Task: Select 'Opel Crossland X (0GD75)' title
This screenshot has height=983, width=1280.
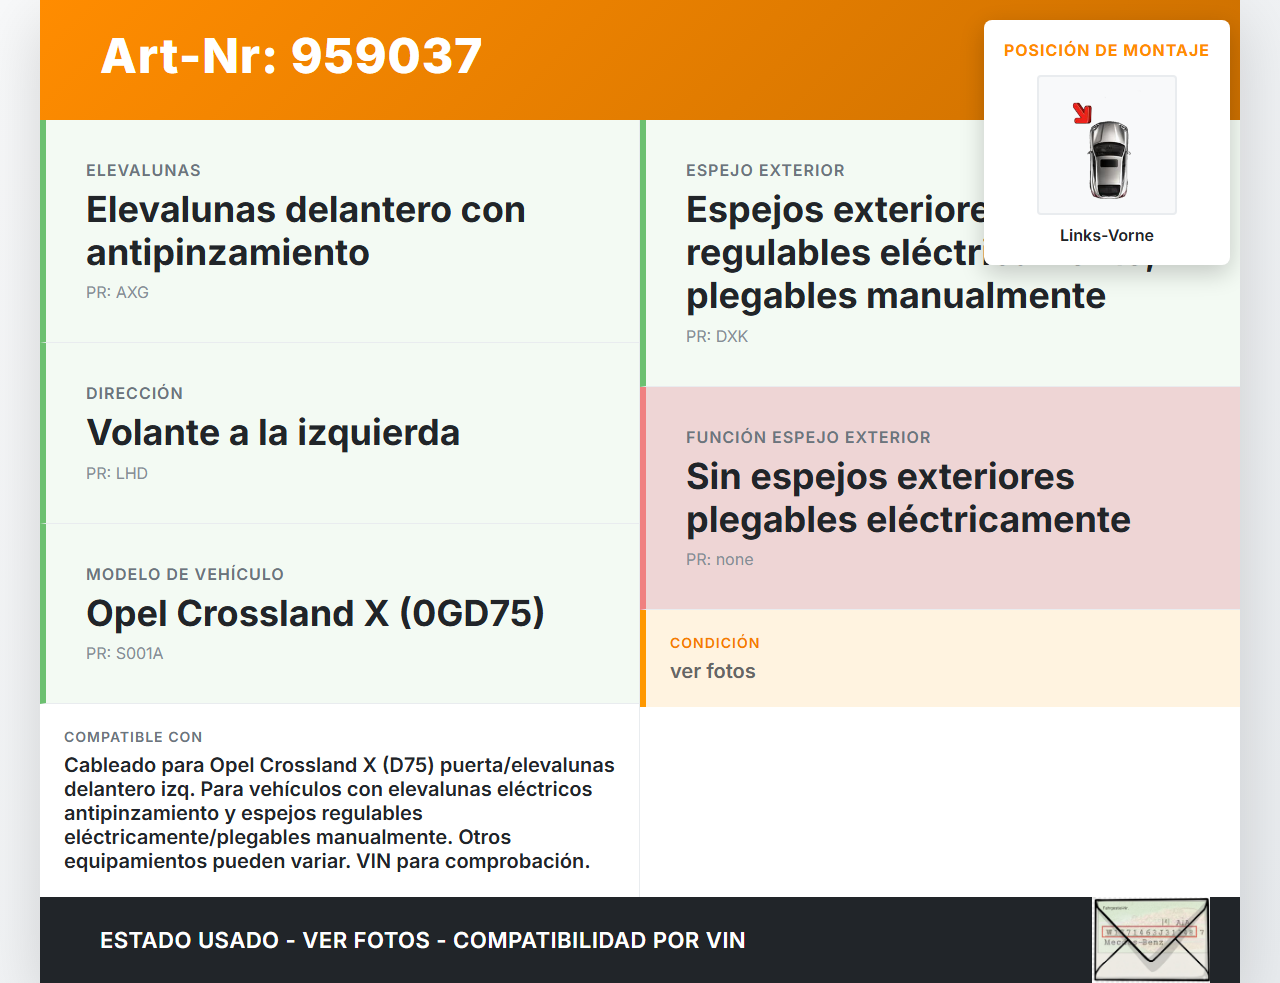Action: (x=315, y=613)
